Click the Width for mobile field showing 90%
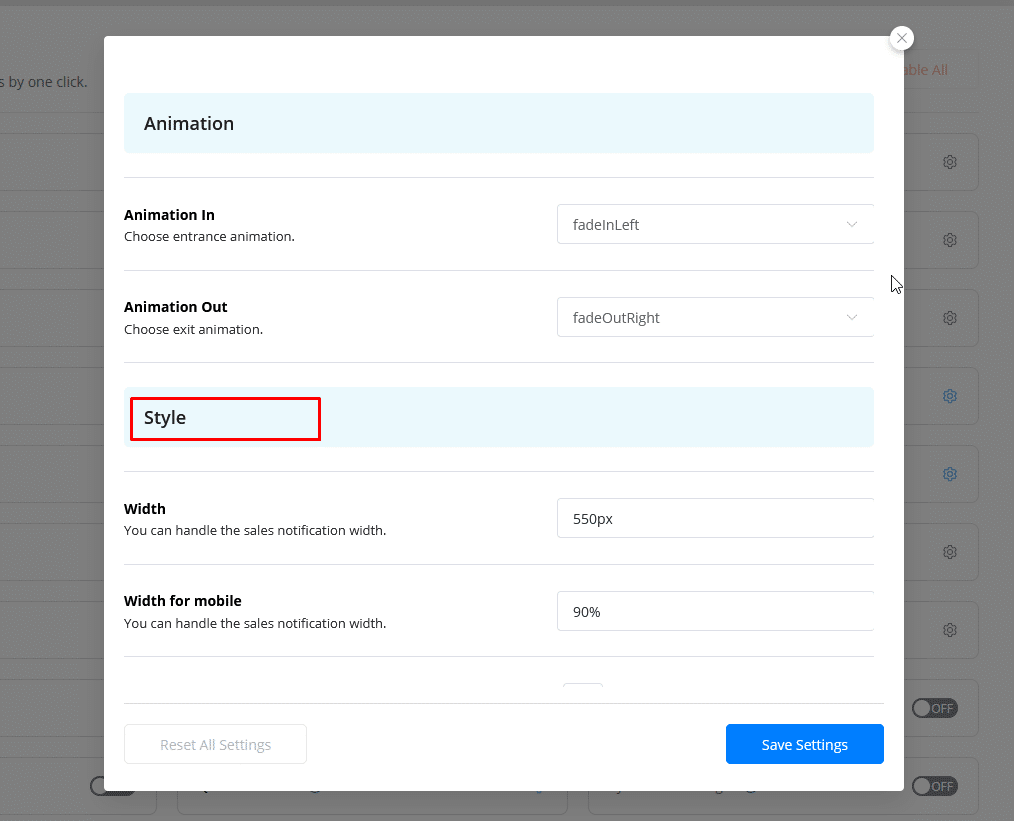Image resolution: width=1014 pixels, height=821 pixels. (715, 612)
